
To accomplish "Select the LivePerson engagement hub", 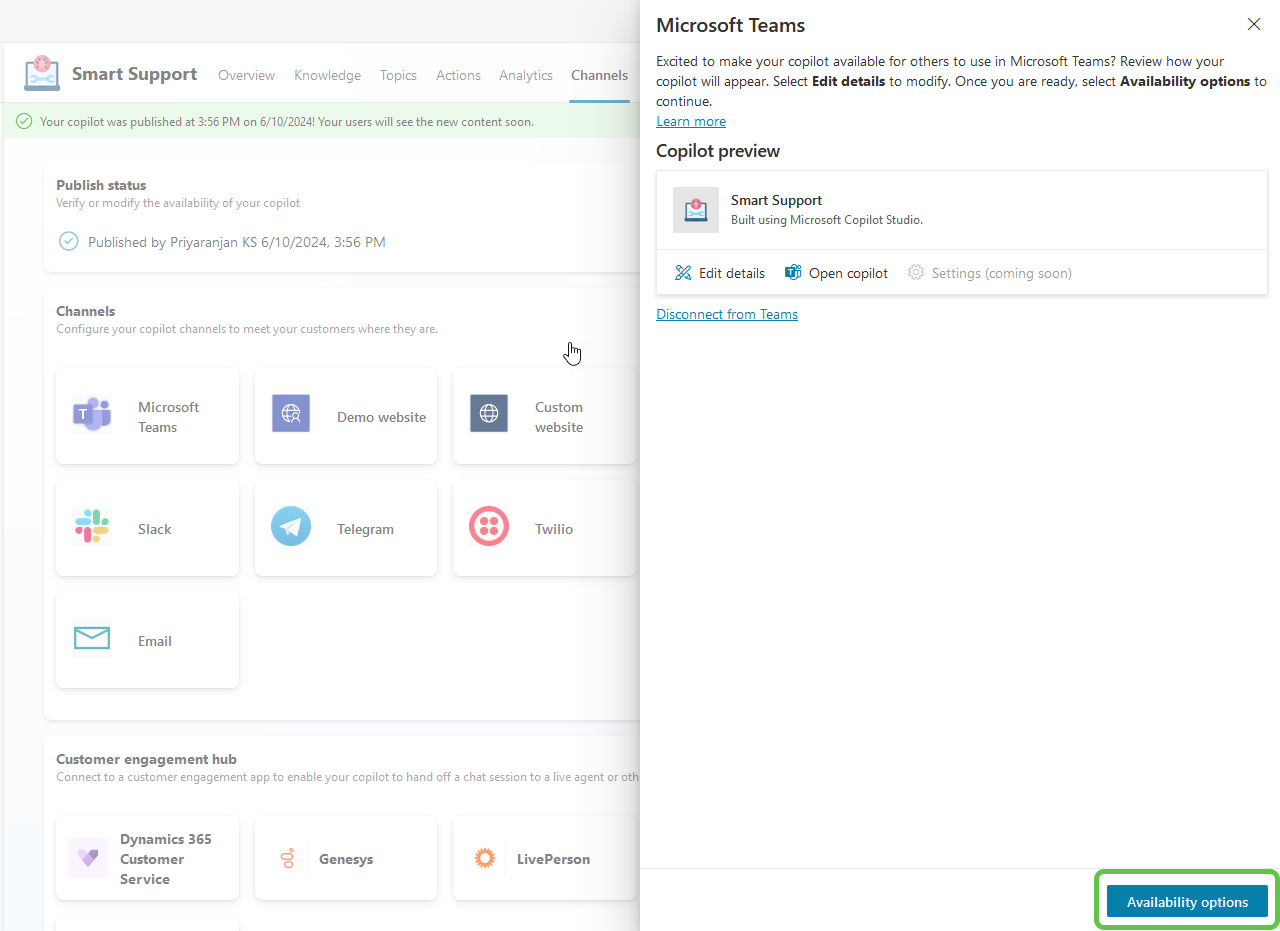I will tap(543, 857).
